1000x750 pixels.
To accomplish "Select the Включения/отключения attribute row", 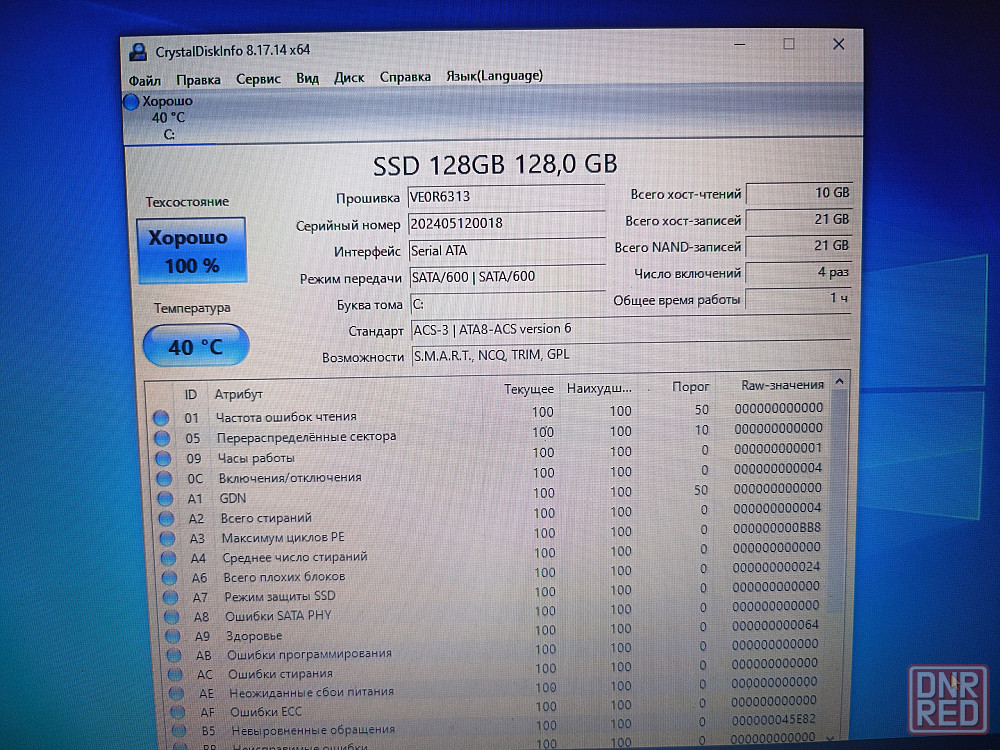I will (490, 473).
